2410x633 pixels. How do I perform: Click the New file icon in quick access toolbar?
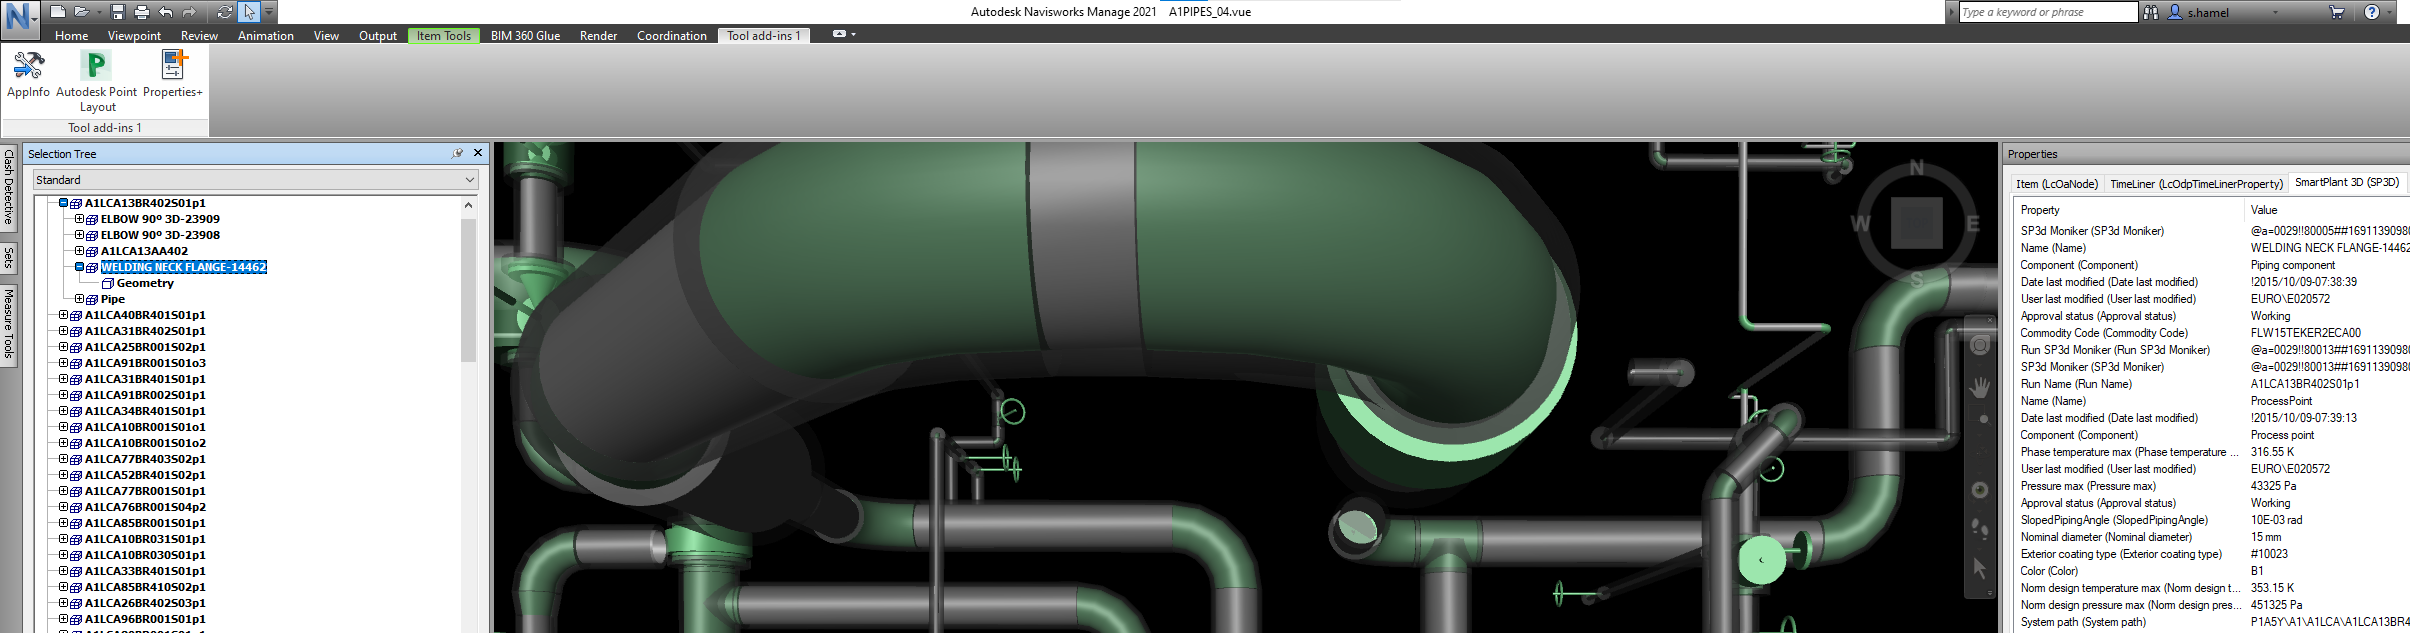58,12
